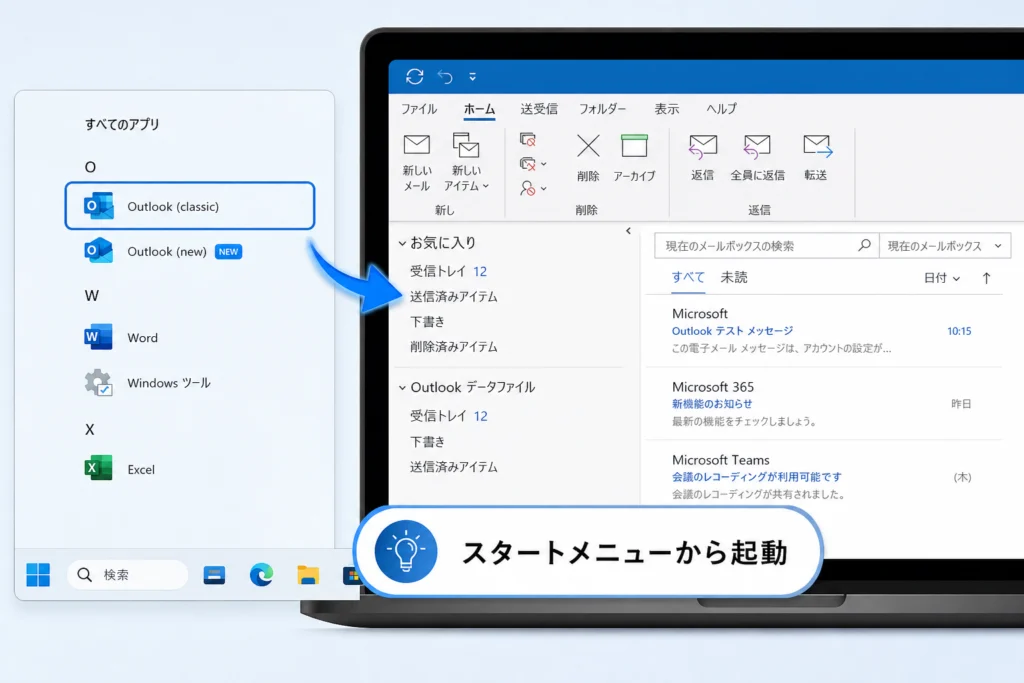This screenshot has width=1024, height=683.
Task: Click the 返信 reply button
Action: click(x=703, y=157)
